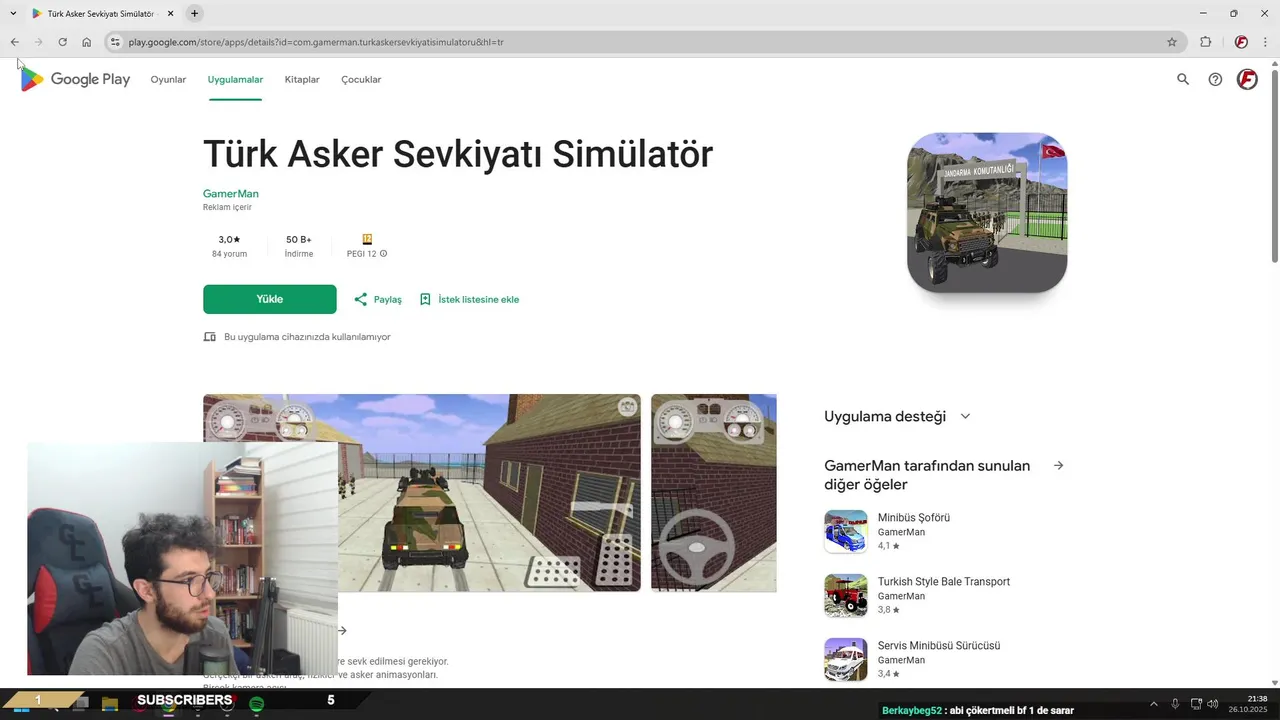Click the microphone tray icon

(x=1175, y=704)
